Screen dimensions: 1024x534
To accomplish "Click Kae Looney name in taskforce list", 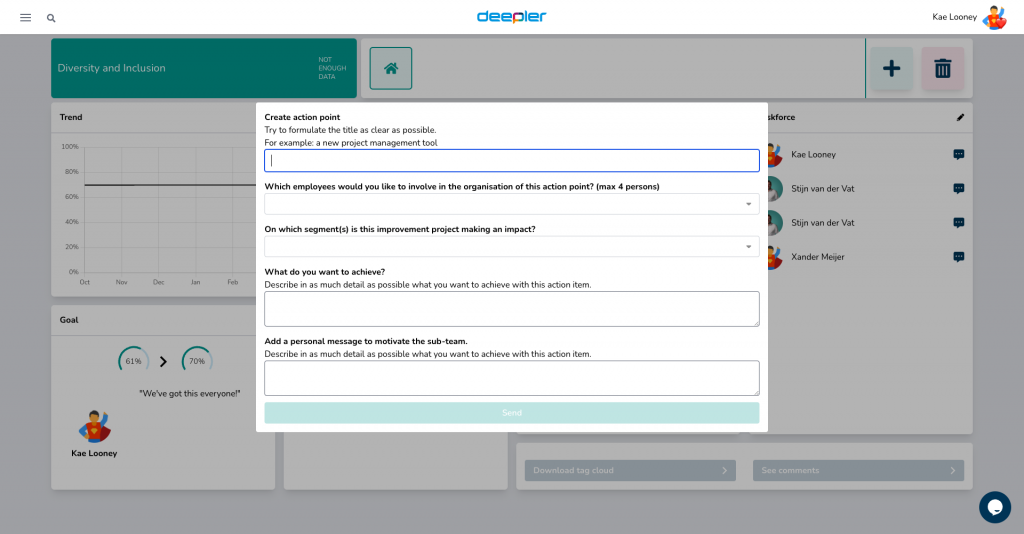I will click(813, 155).
